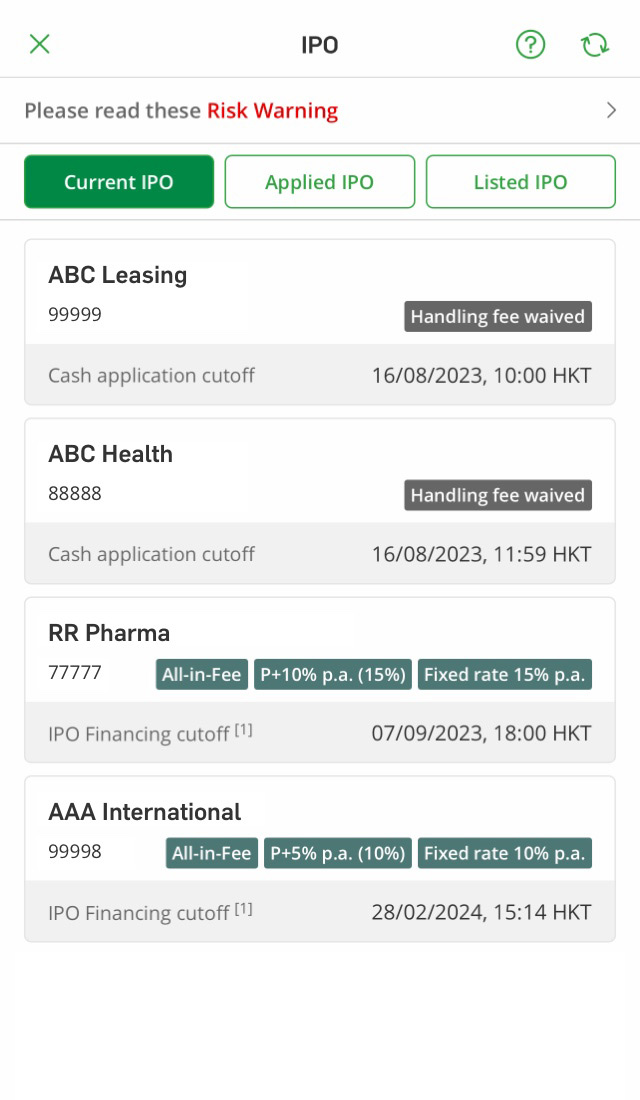Select the All-in-Fee badge on AAA International
Image resolution: width=640 pixels, height=1100 pixels.
click(211, 853)
